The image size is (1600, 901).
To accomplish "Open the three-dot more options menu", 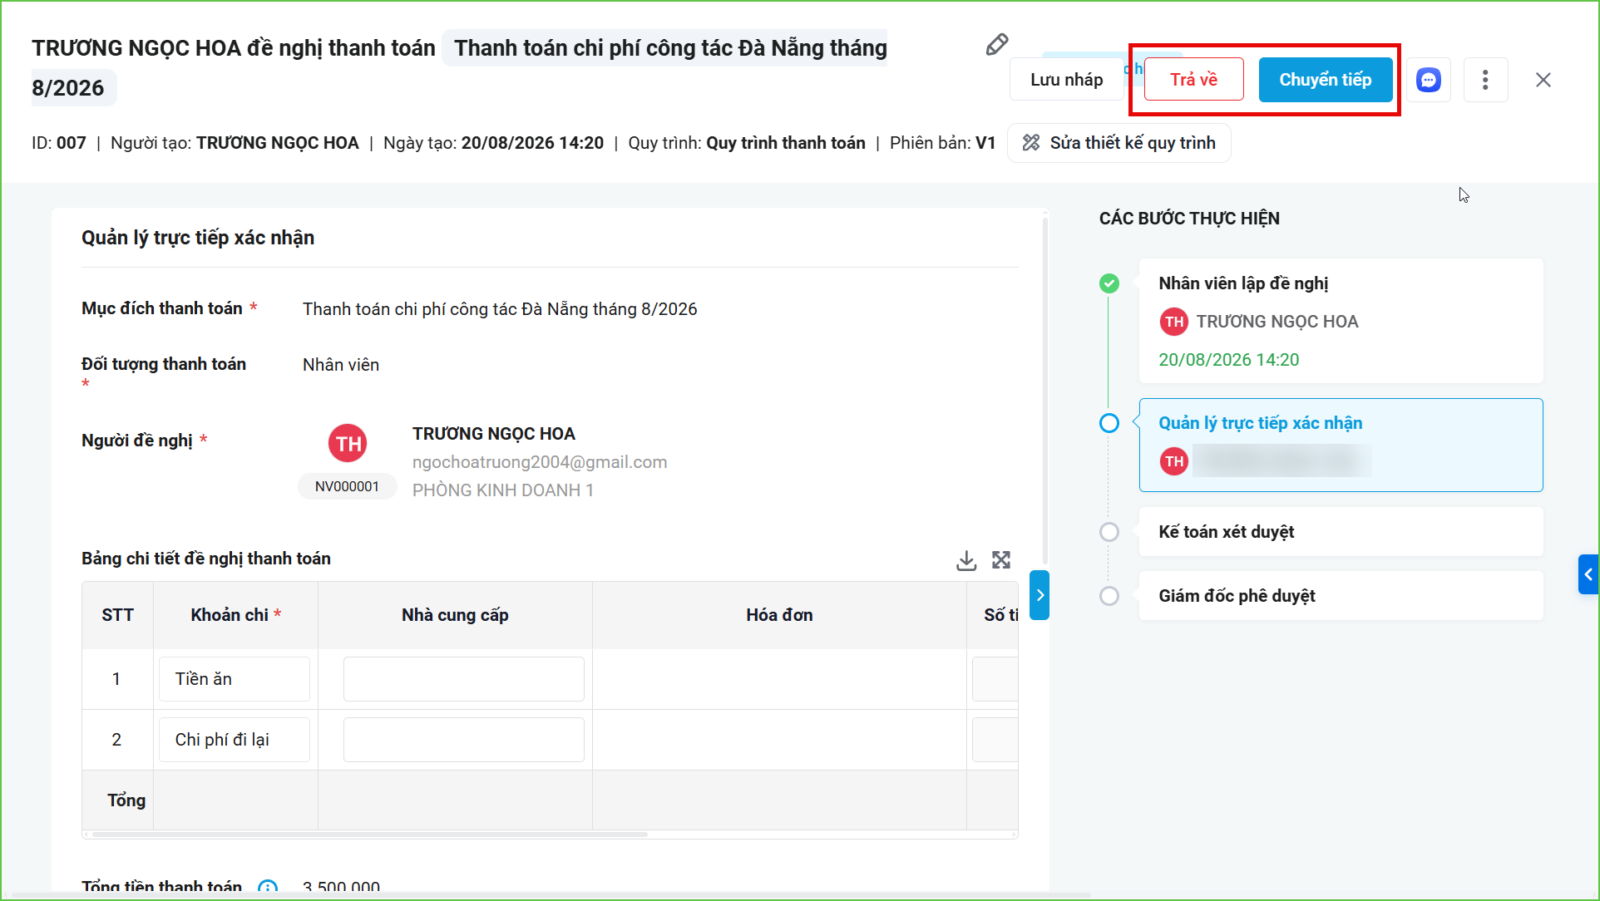I will pos(1485,80).
